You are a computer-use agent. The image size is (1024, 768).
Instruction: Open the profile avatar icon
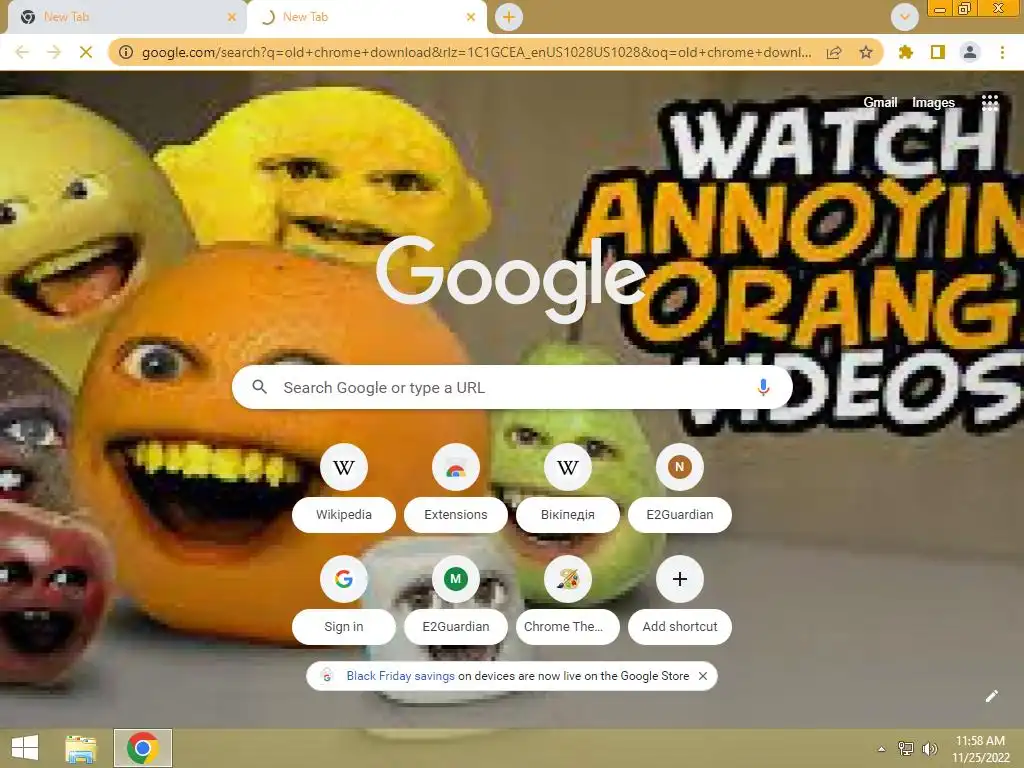click(x=970, y=52)
